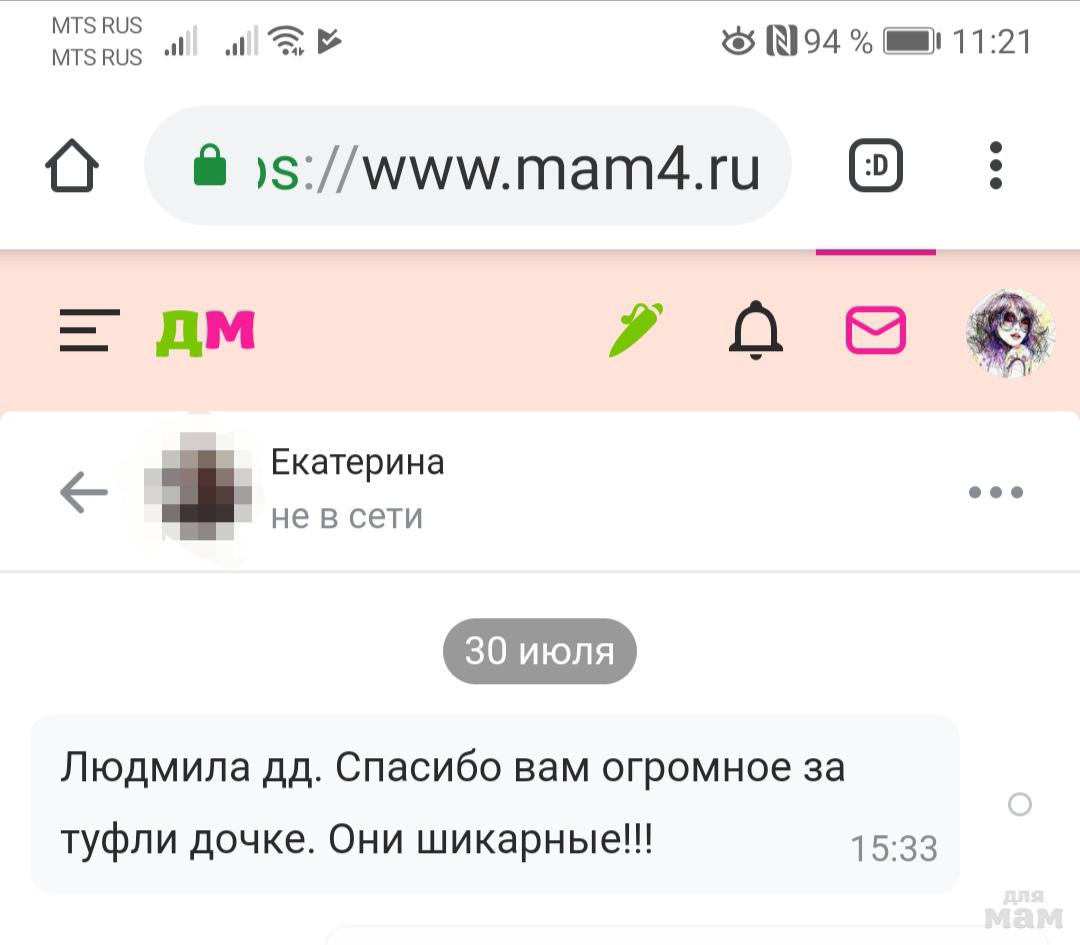Image resolution: width=1080 pixels, height=945 pixels.
Task: Open the site hamburger menu
Action: [x=90, y=331]
